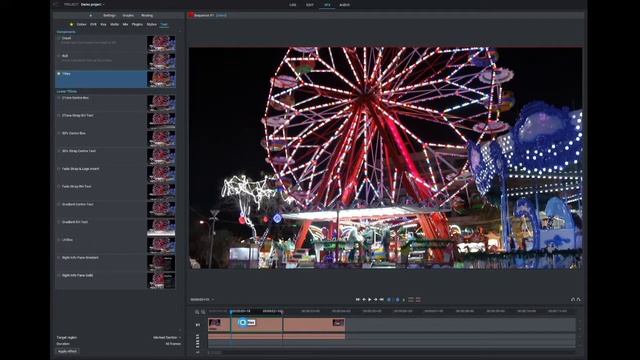Select the Colour effects category
Image resolution: width=640 pixels, height=360 pixels.
click(82, 24)
